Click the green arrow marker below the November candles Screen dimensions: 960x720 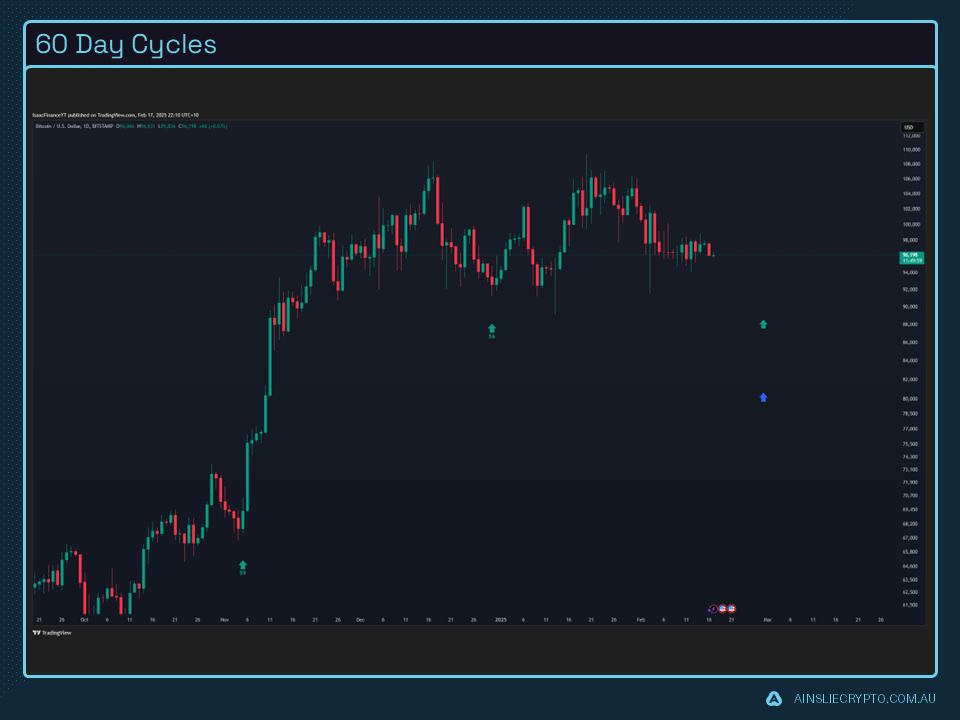[241, 565]
